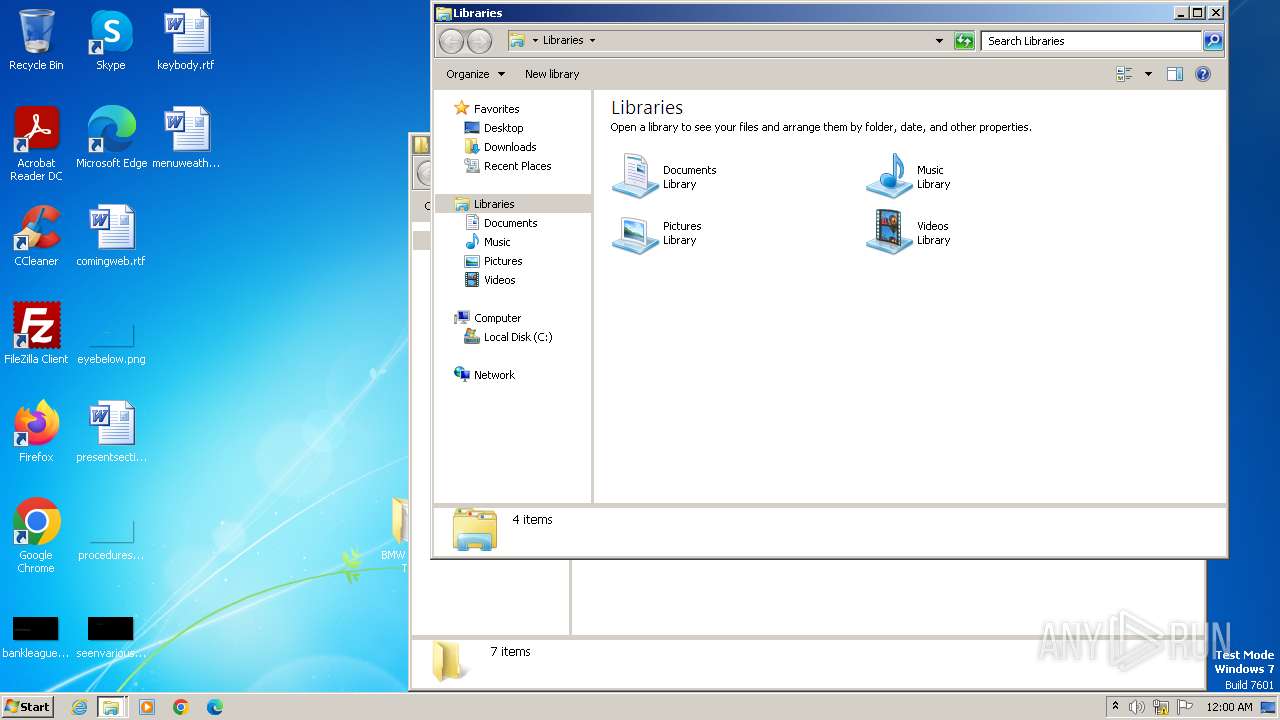Select Videos under Libraries tree

[x=490, y=280]
